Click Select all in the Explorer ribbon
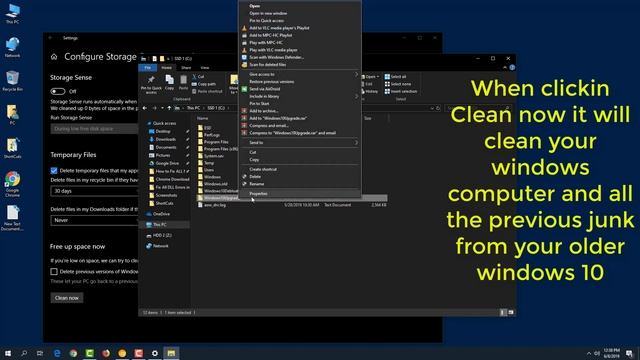 click(396, 77)
